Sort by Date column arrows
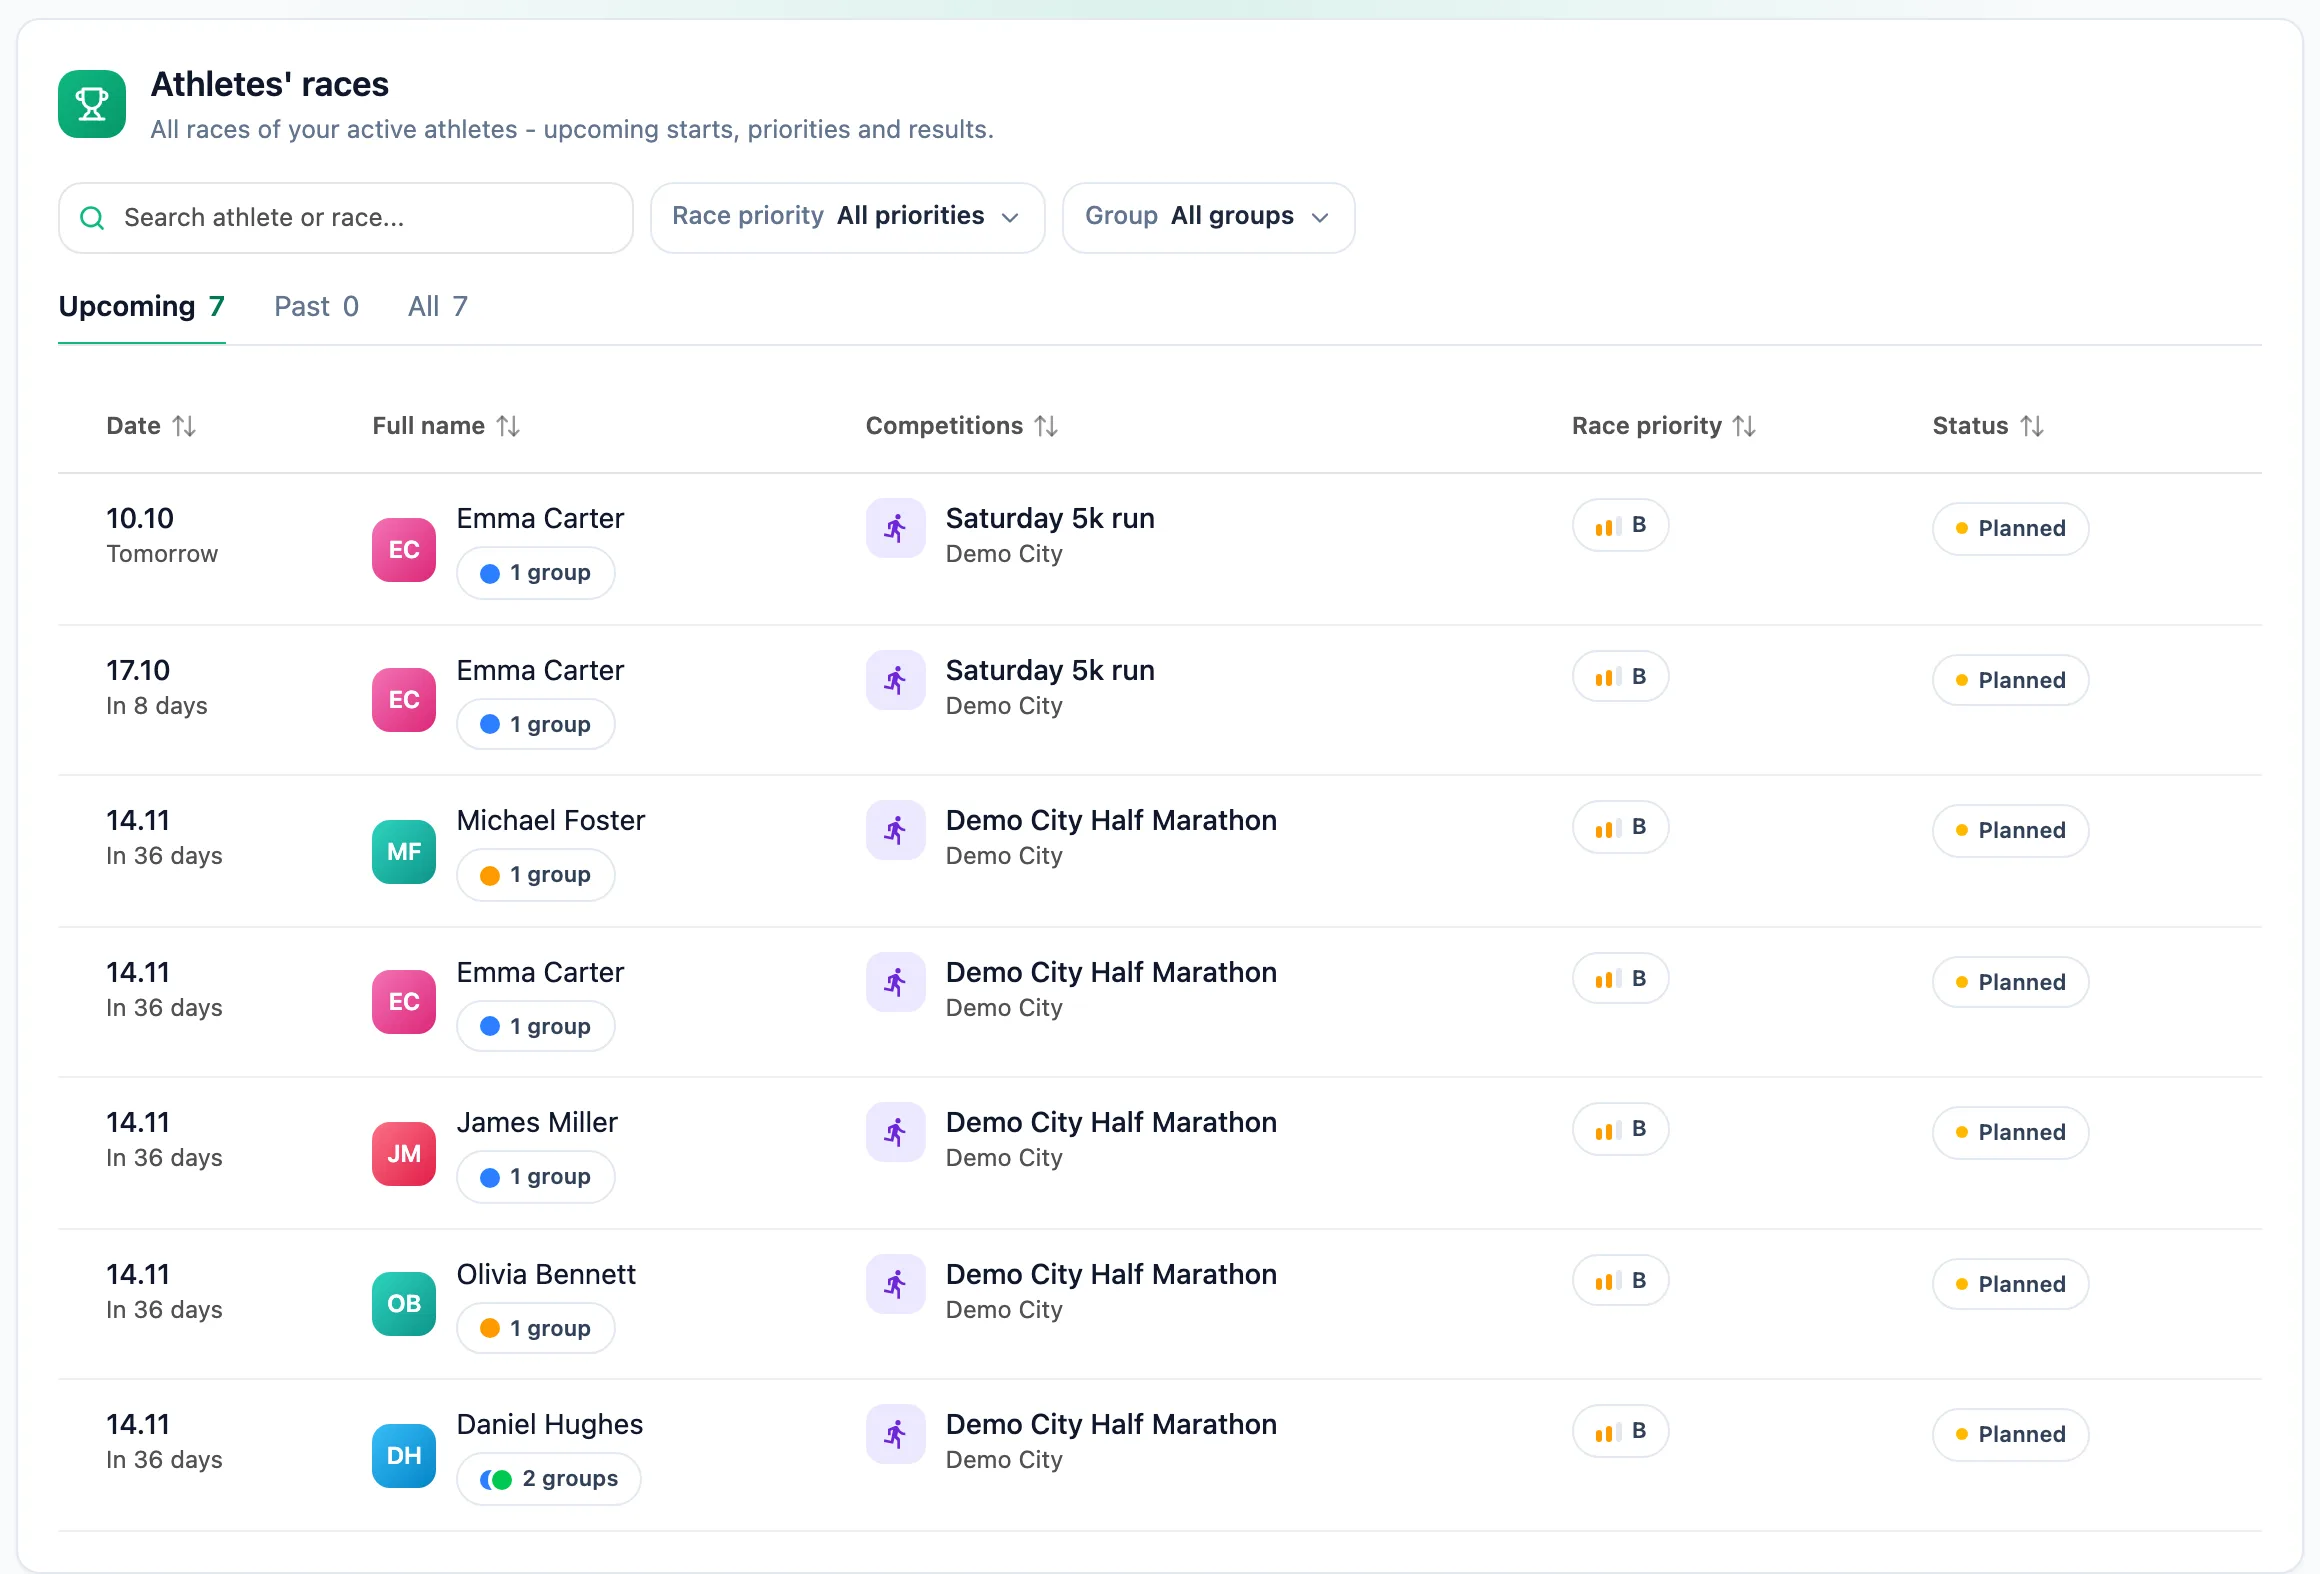The width and height of the screenshot is (2320, 1574). [184, 426]
